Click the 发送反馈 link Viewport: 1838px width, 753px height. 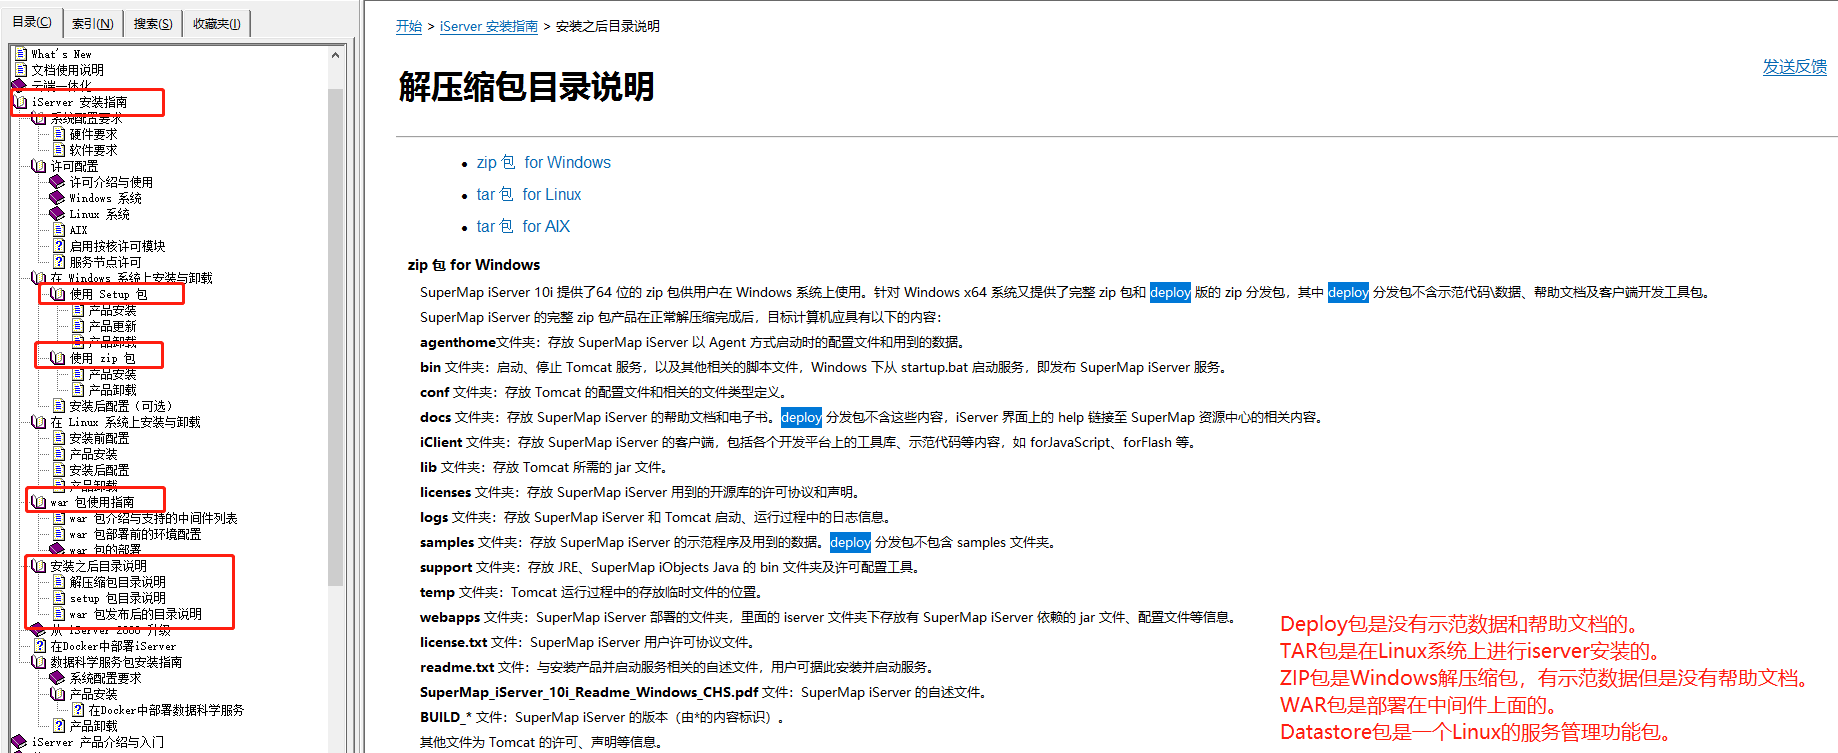pos(1794,66)
